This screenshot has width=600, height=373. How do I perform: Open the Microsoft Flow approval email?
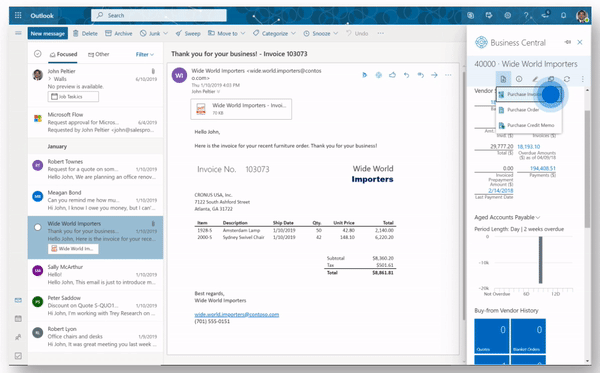click(95, 122)
